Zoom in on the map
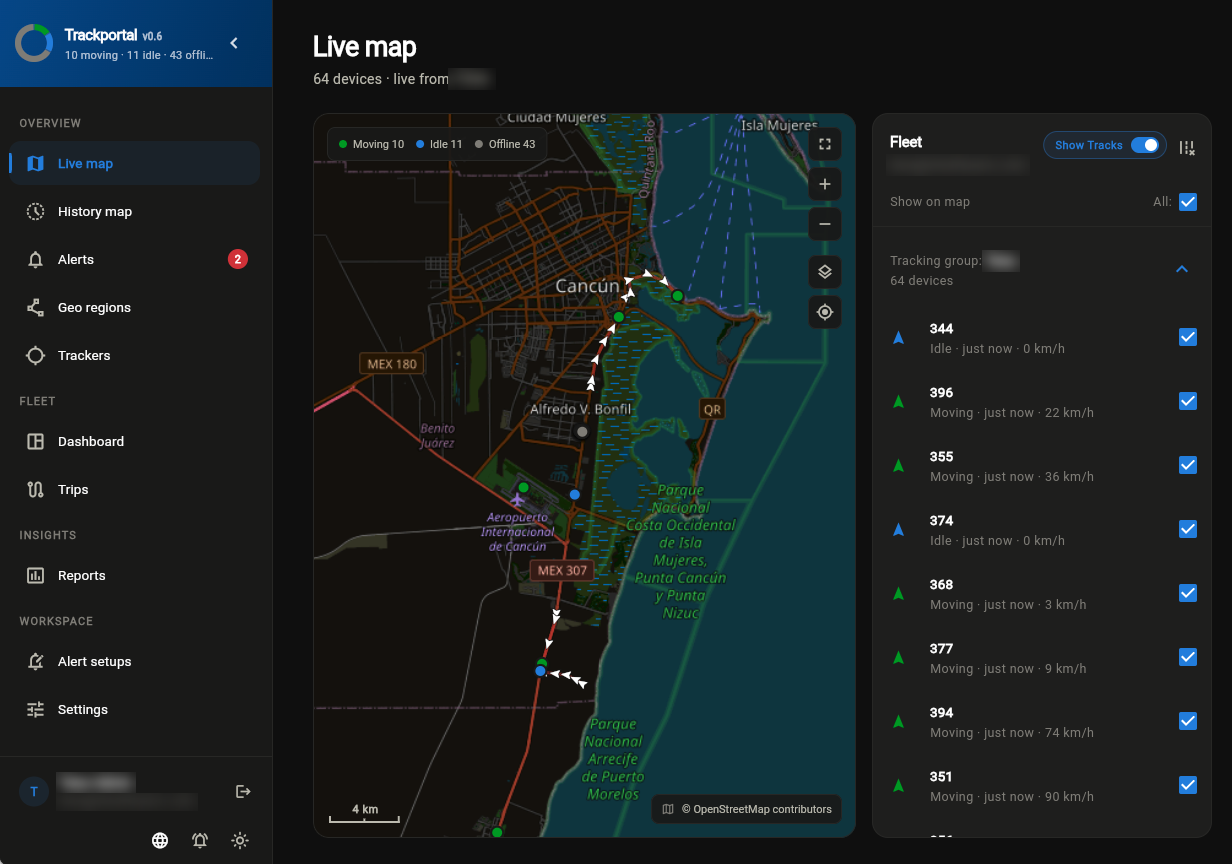The image size is (1232, 864). coord(825,184)
